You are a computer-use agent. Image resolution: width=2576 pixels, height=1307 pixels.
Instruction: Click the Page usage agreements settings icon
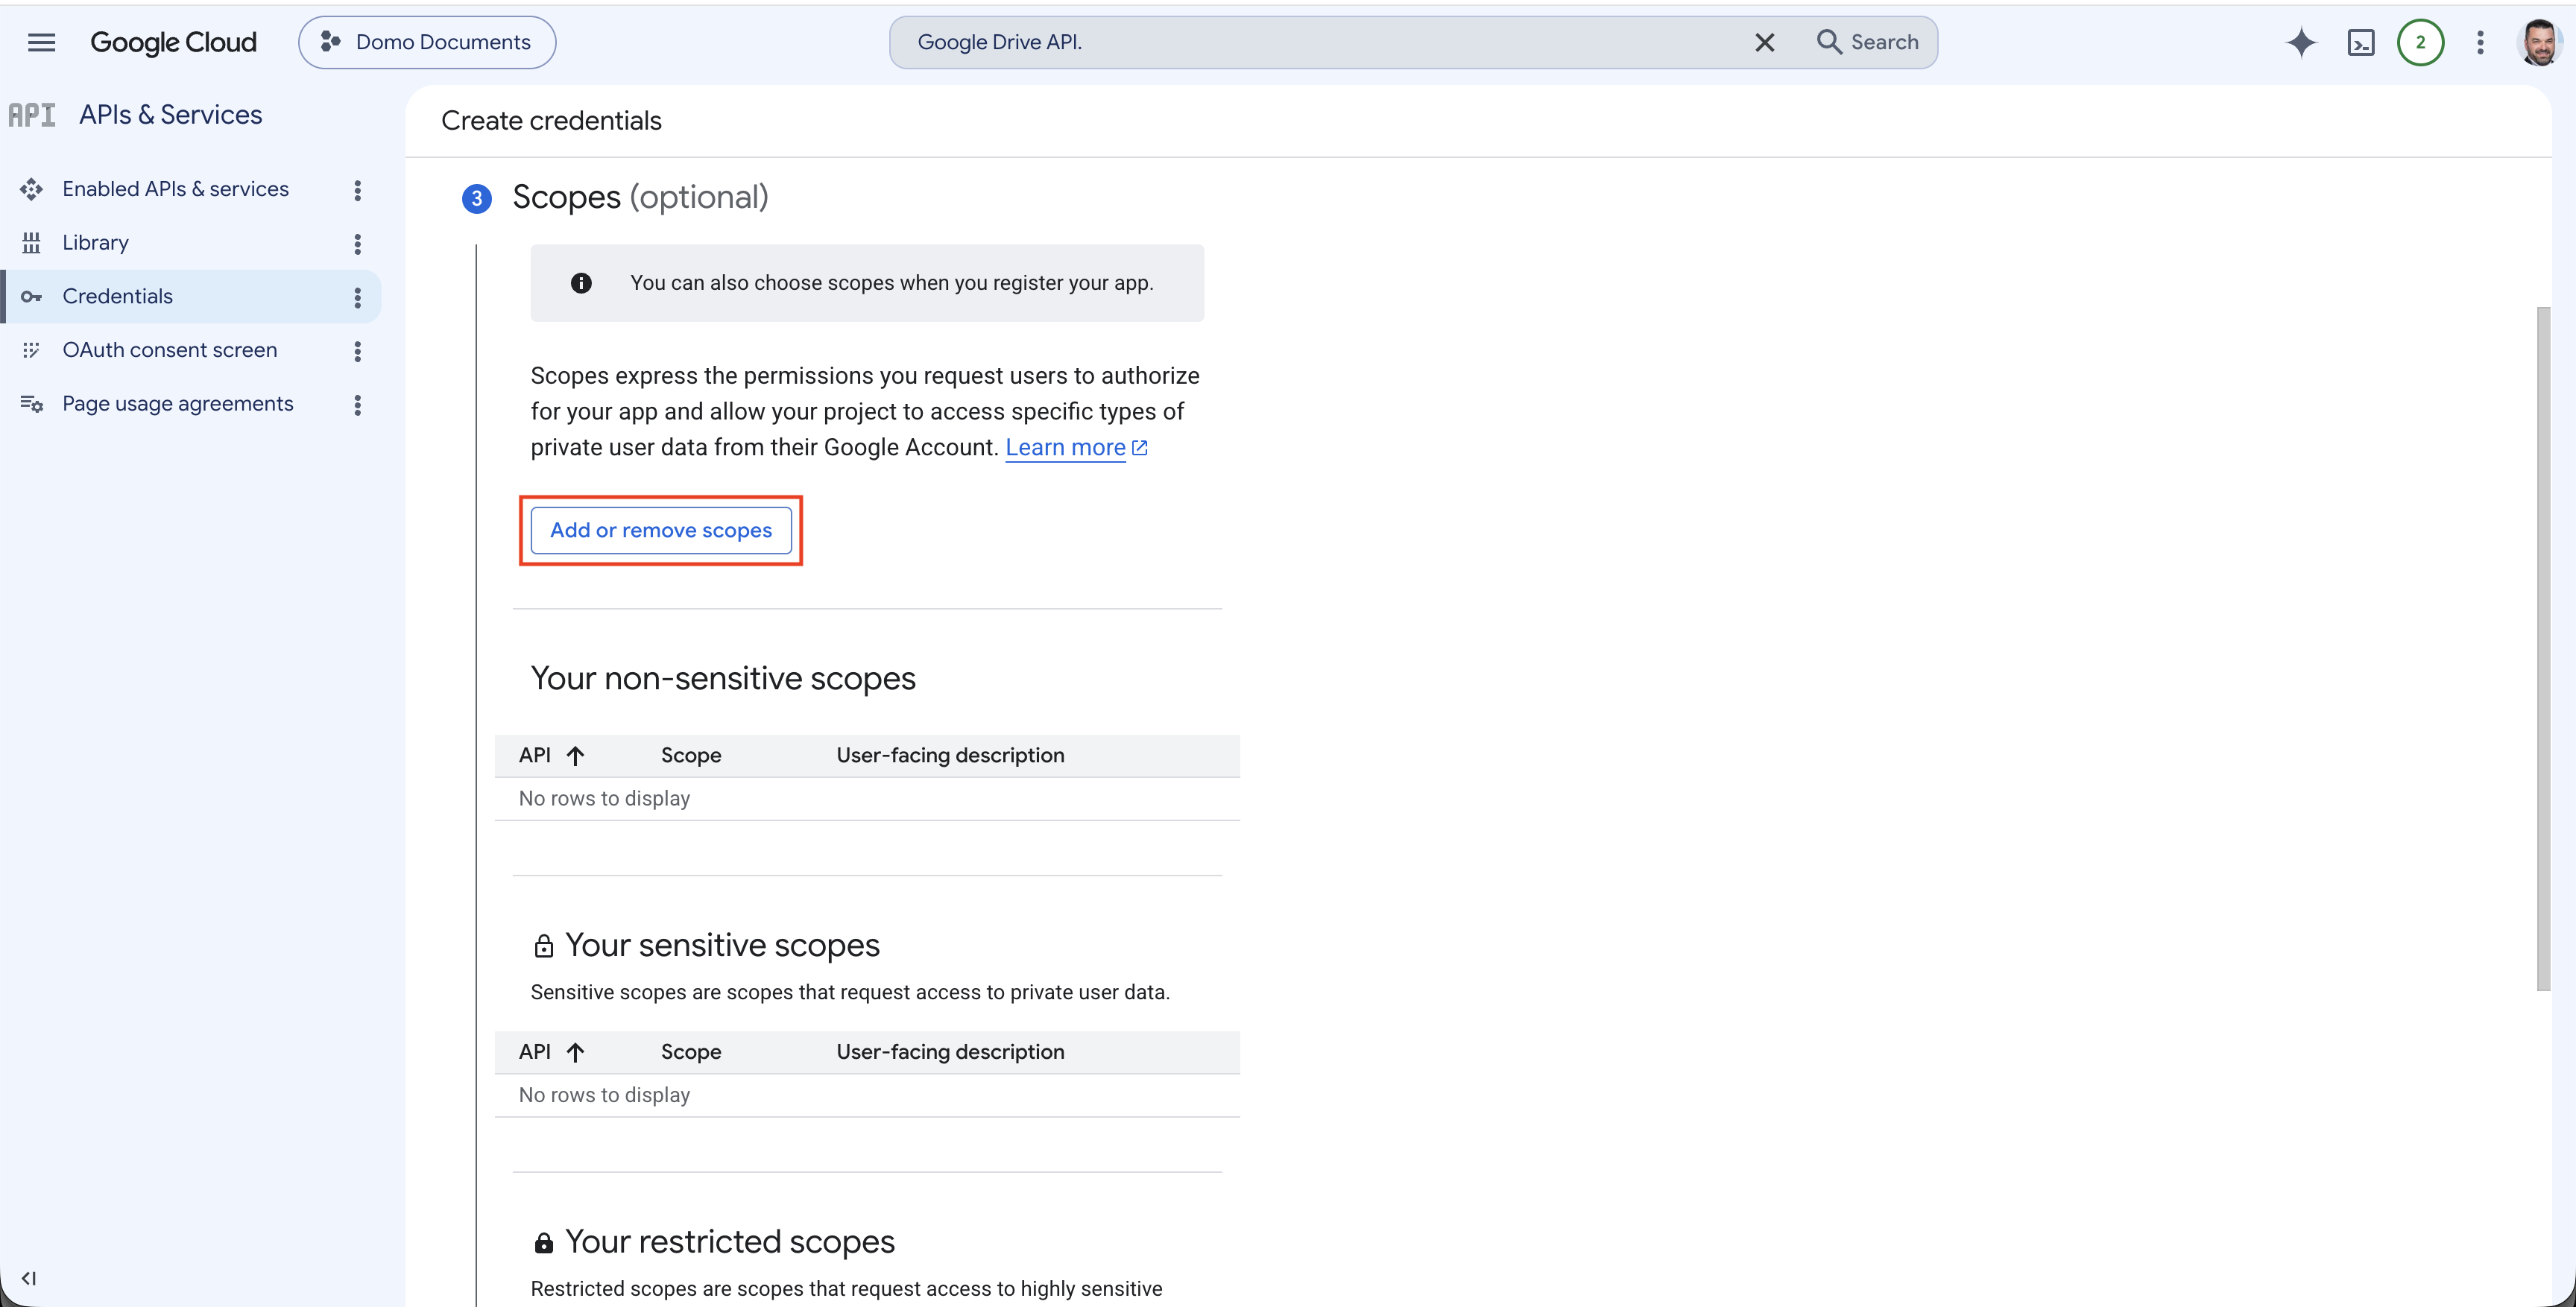[x=31, y=404]
